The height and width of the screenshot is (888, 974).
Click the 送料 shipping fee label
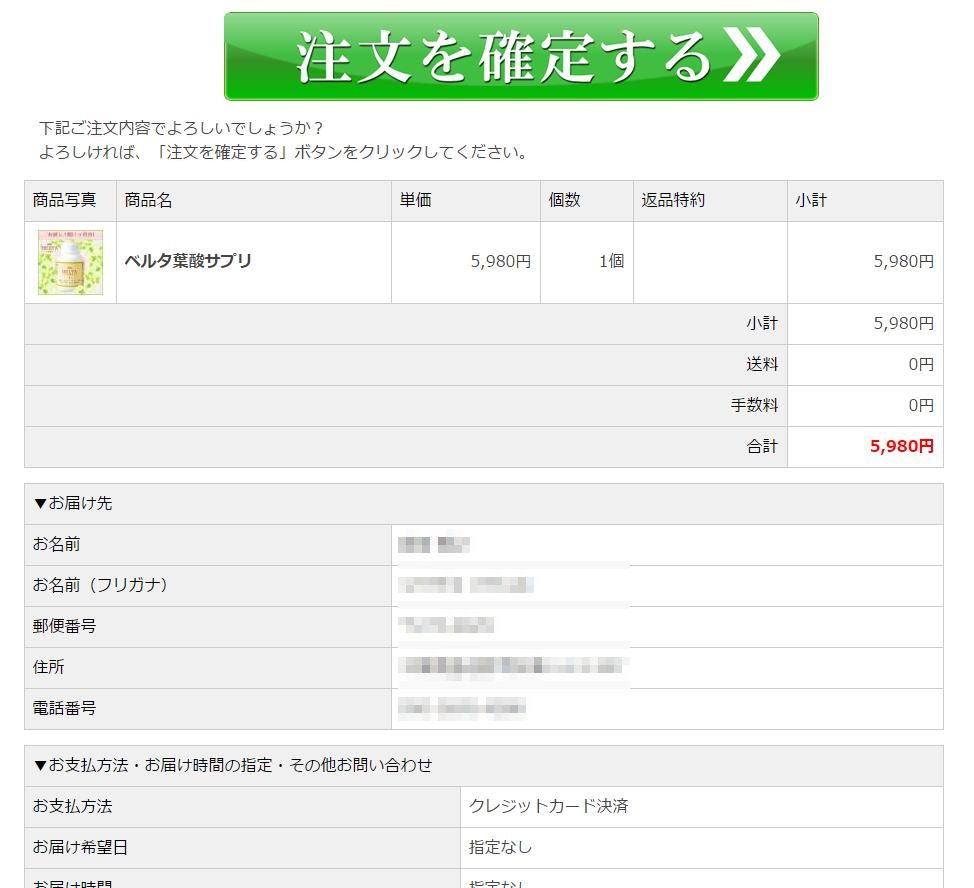[761, 365]
